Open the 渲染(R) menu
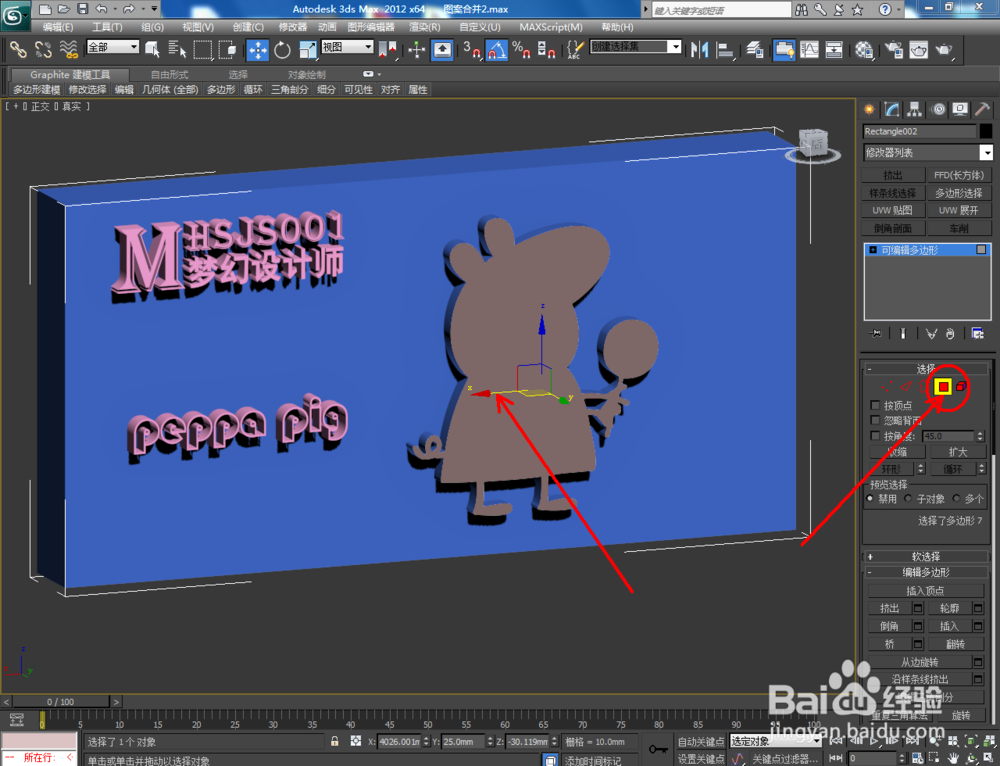Image resolution: width=1000 pixels, height=766 pixels. (425, 27)
